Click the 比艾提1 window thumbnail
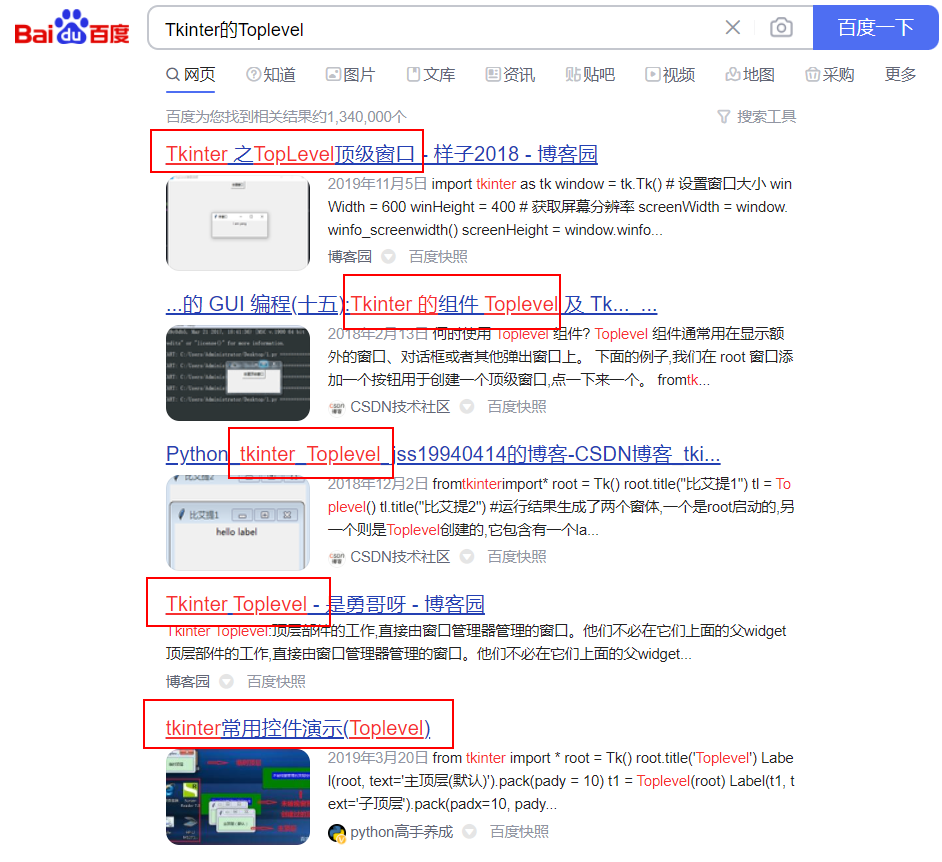This screenshot has height=862, width=942. (x=238, y=523)
